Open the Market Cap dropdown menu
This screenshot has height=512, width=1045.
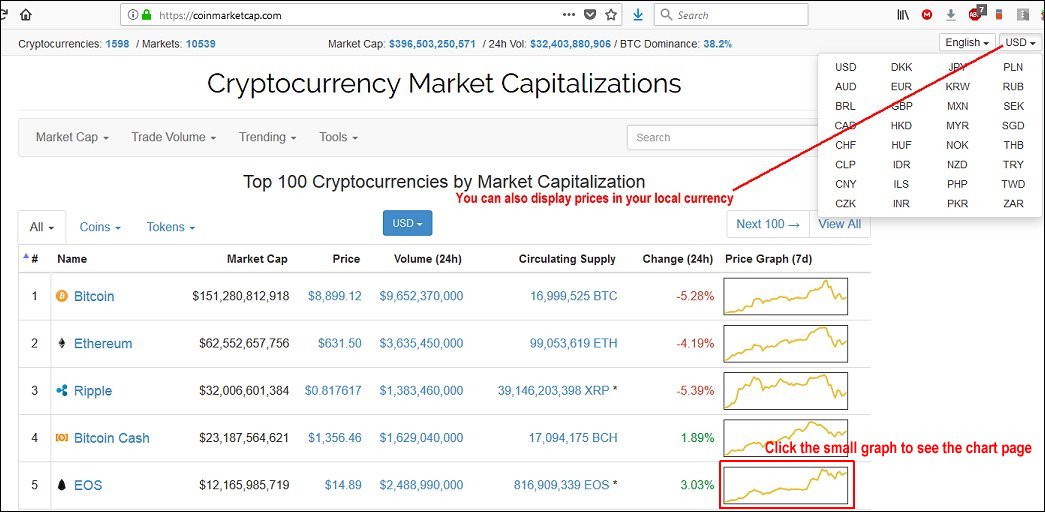click(72, 137)
